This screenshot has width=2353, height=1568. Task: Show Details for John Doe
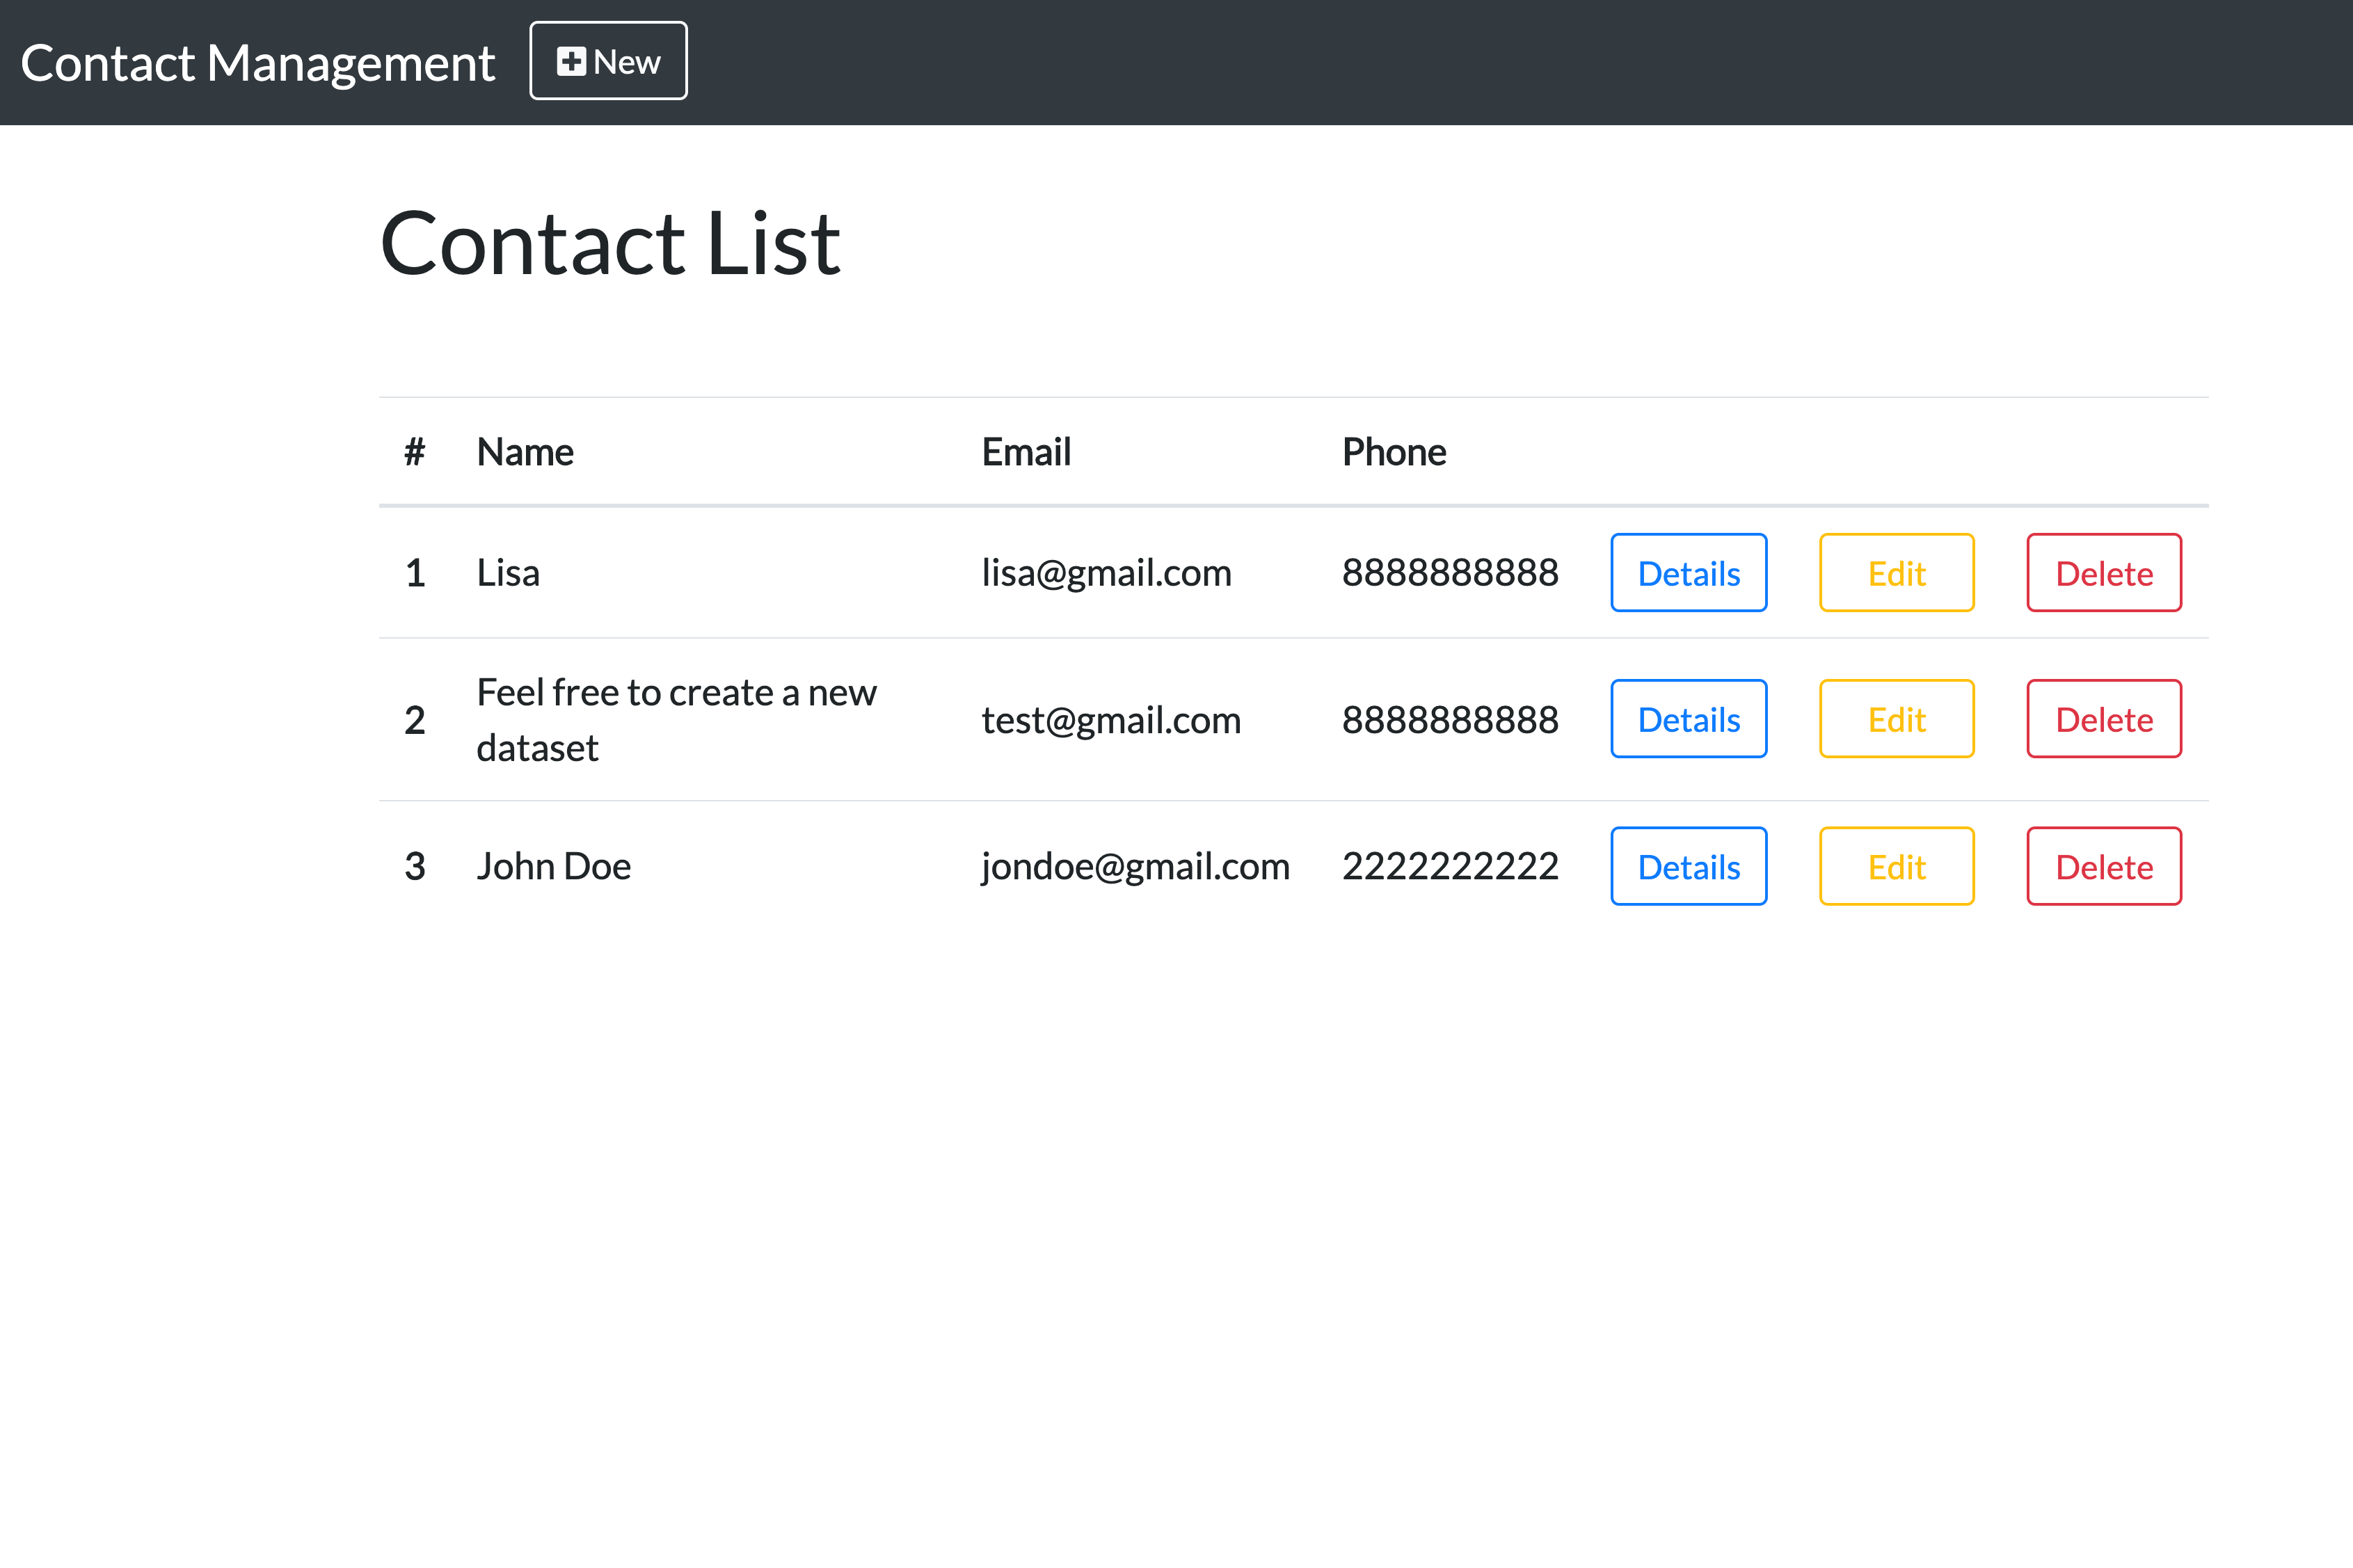coord(1688,866)
